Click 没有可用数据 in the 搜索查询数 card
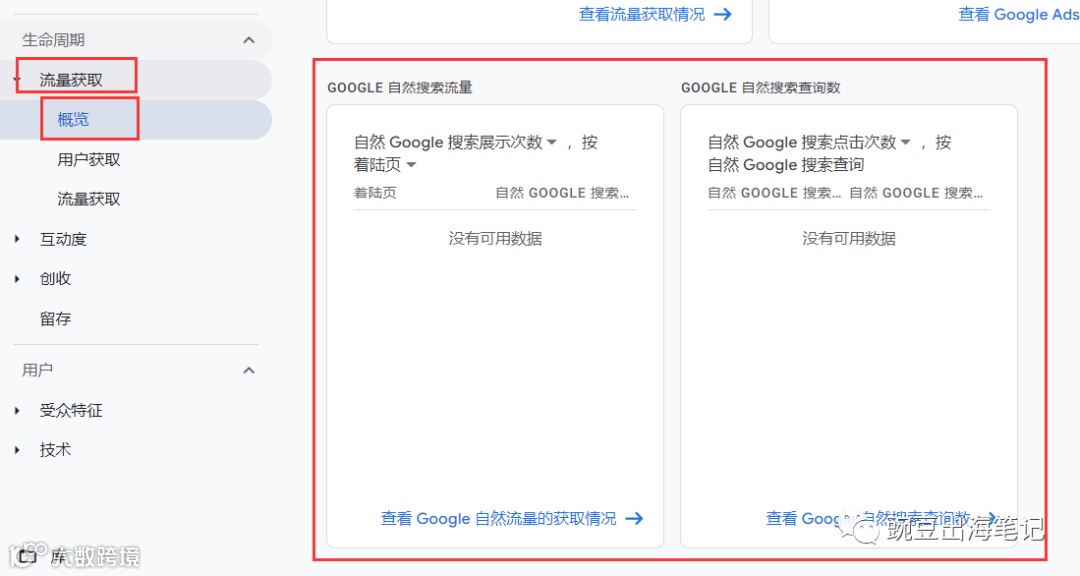This screenshot has width=1080, height=576. coord(849,239)
